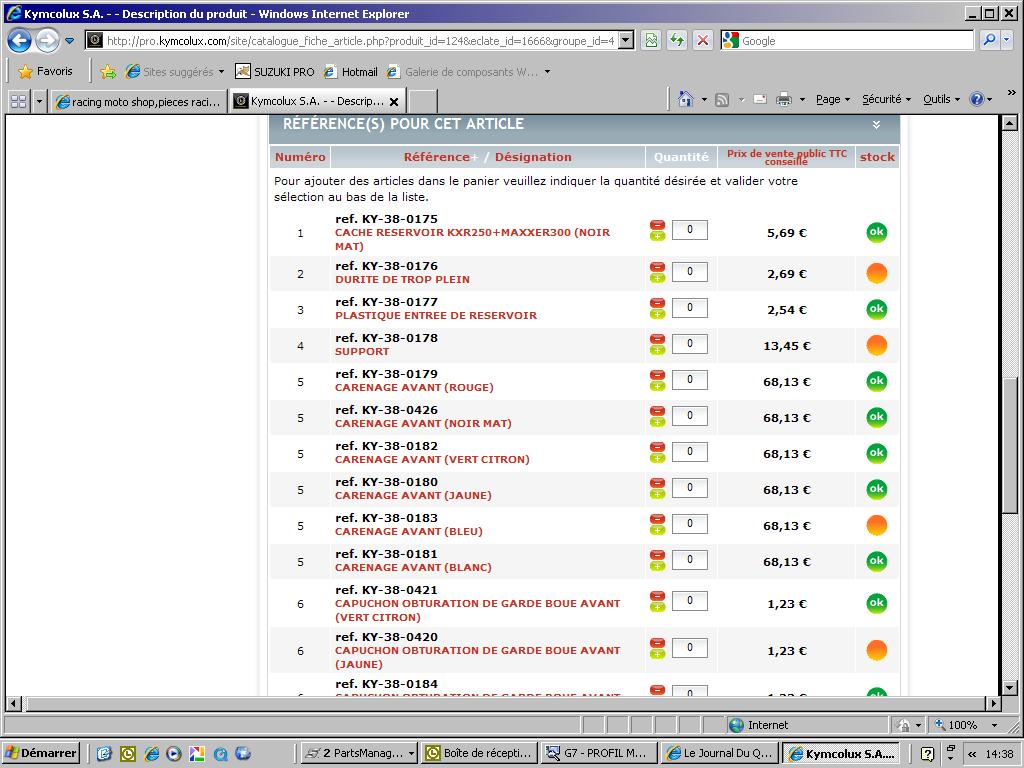Open the address bar URL dropdown arrow

click(626, 41)
